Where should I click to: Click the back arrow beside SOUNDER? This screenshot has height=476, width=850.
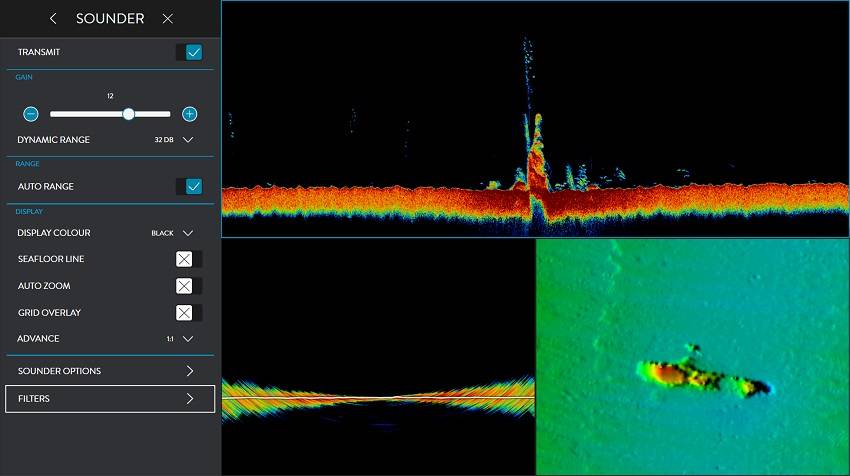click(53, 19)
